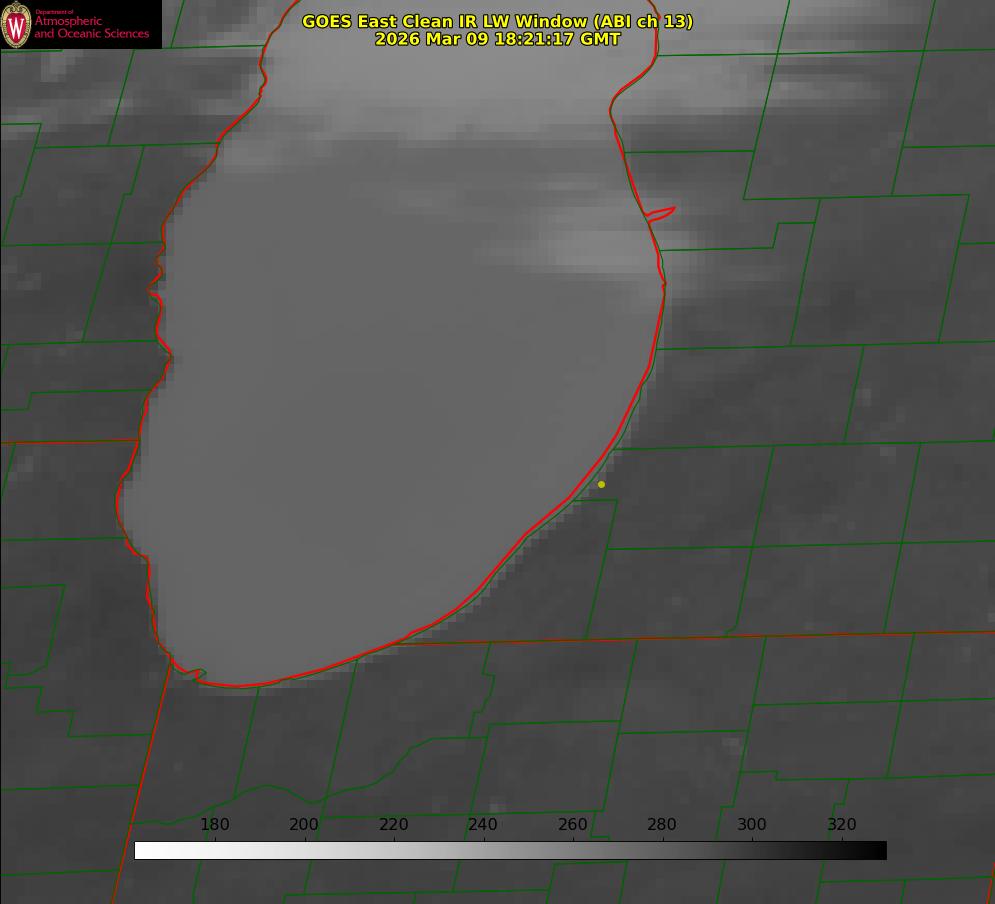Click the 320 label on color scale
This screenshot has width=995, height=904.
842,824
